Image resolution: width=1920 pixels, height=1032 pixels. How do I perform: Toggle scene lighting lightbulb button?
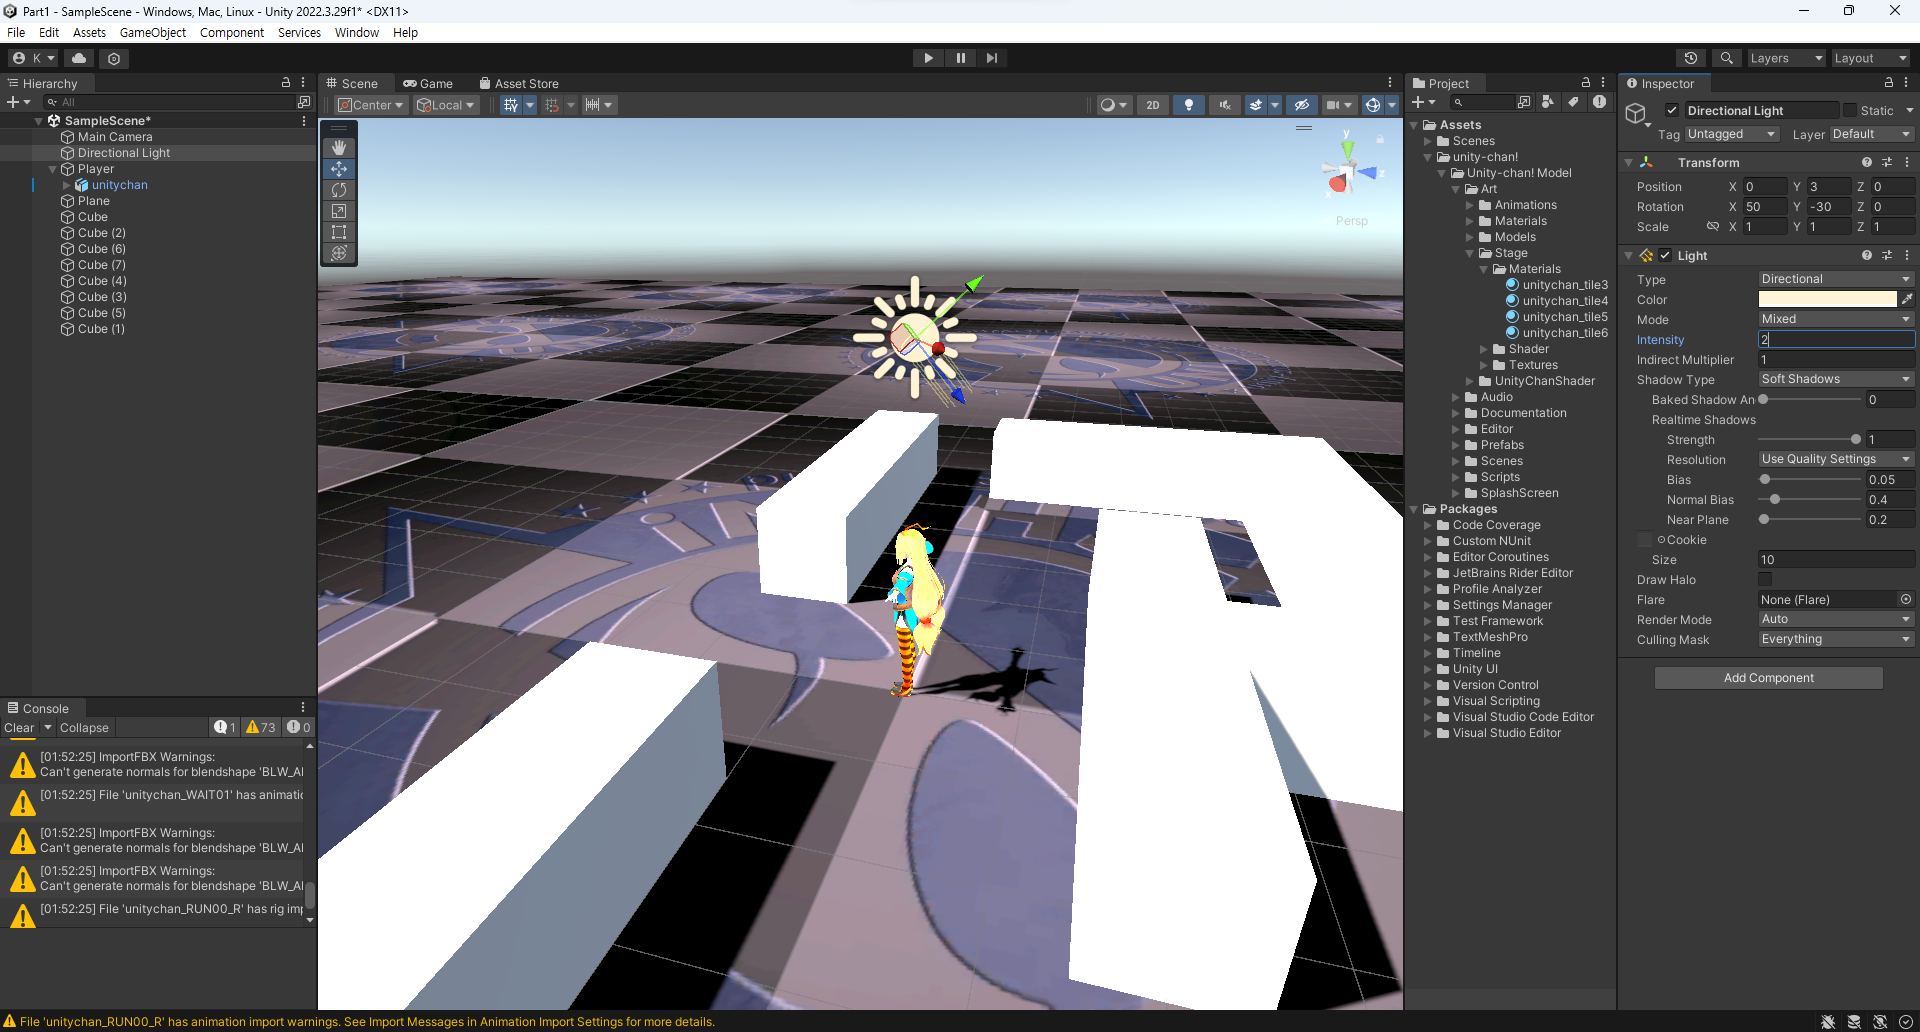(1188, 105)
